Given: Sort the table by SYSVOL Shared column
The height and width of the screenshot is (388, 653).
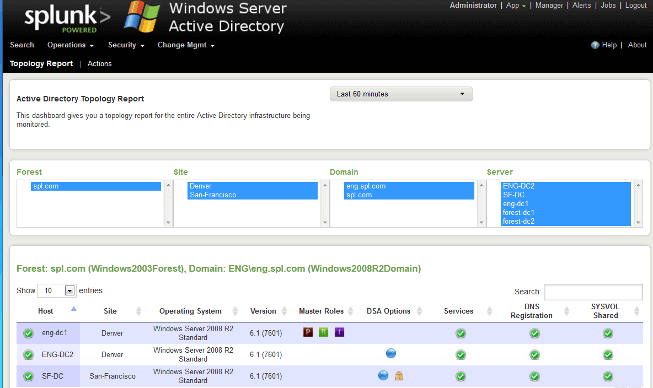Looking at the screenshot, I should click(606, 311).
